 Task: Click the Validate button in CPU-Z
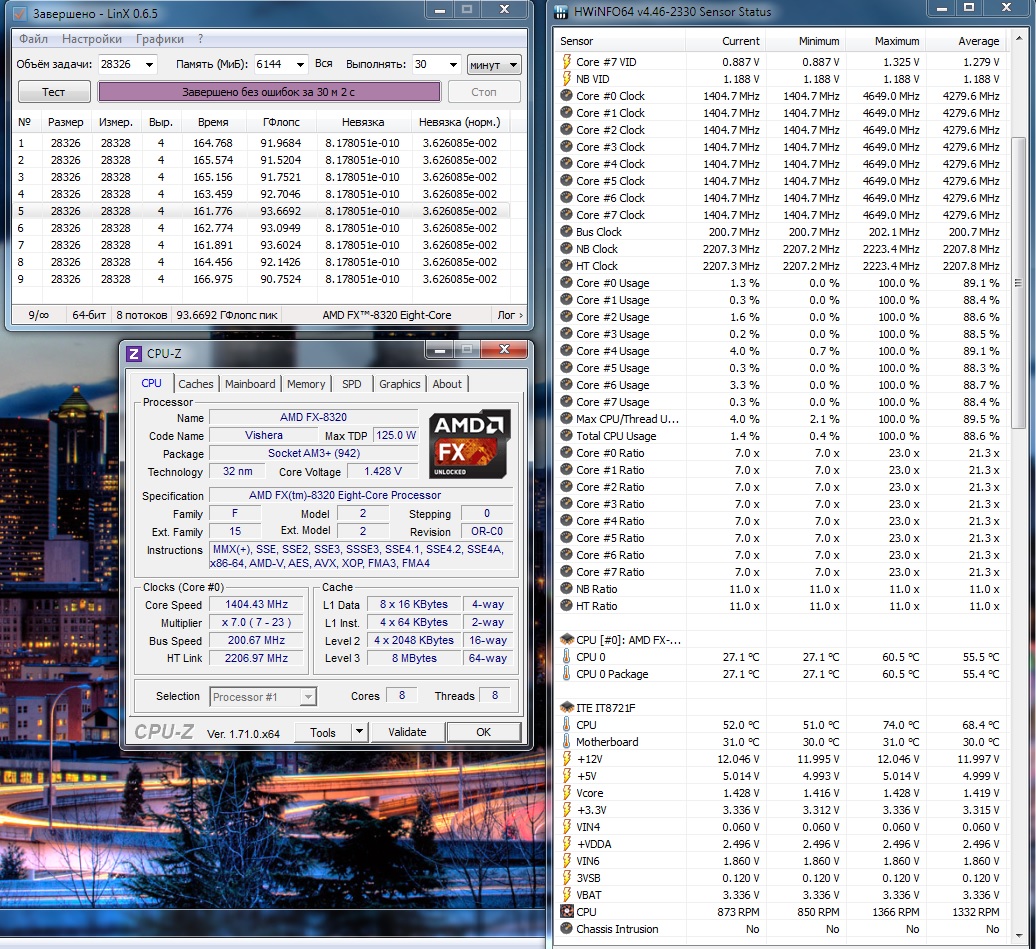click(x=407, y=732)
